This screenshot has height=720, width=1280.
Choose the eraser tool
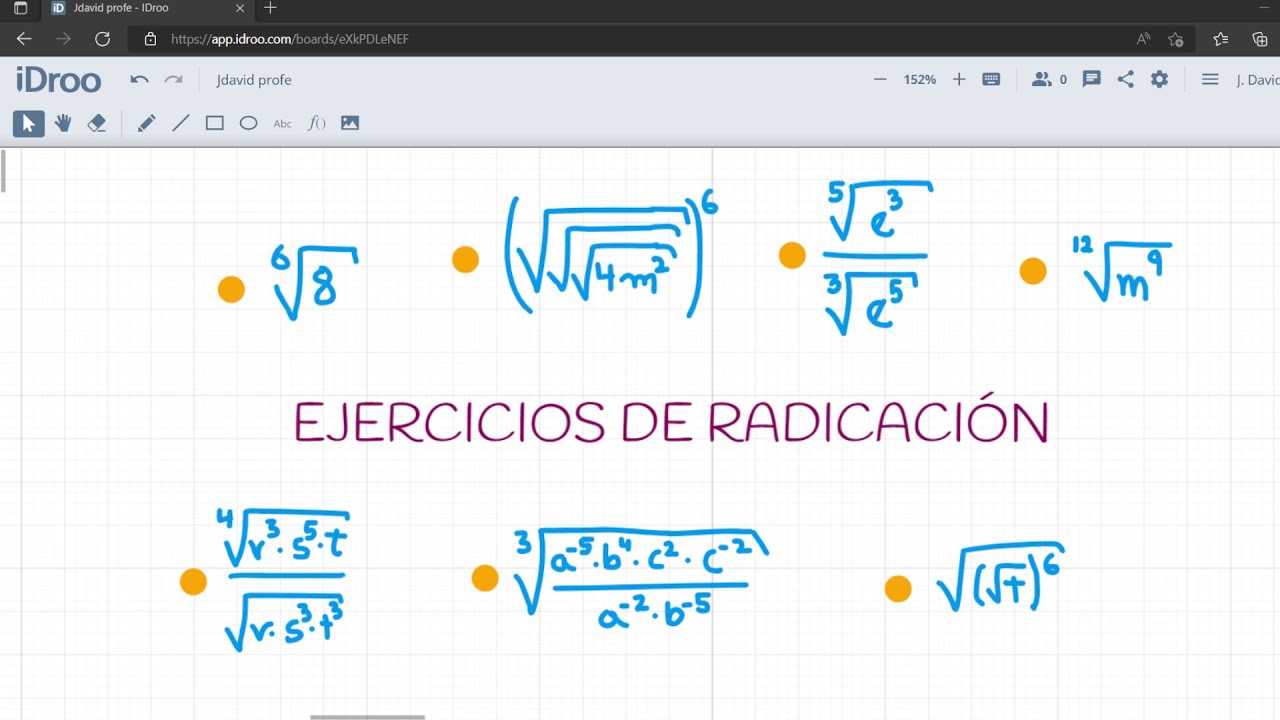[x=97, y=123]
